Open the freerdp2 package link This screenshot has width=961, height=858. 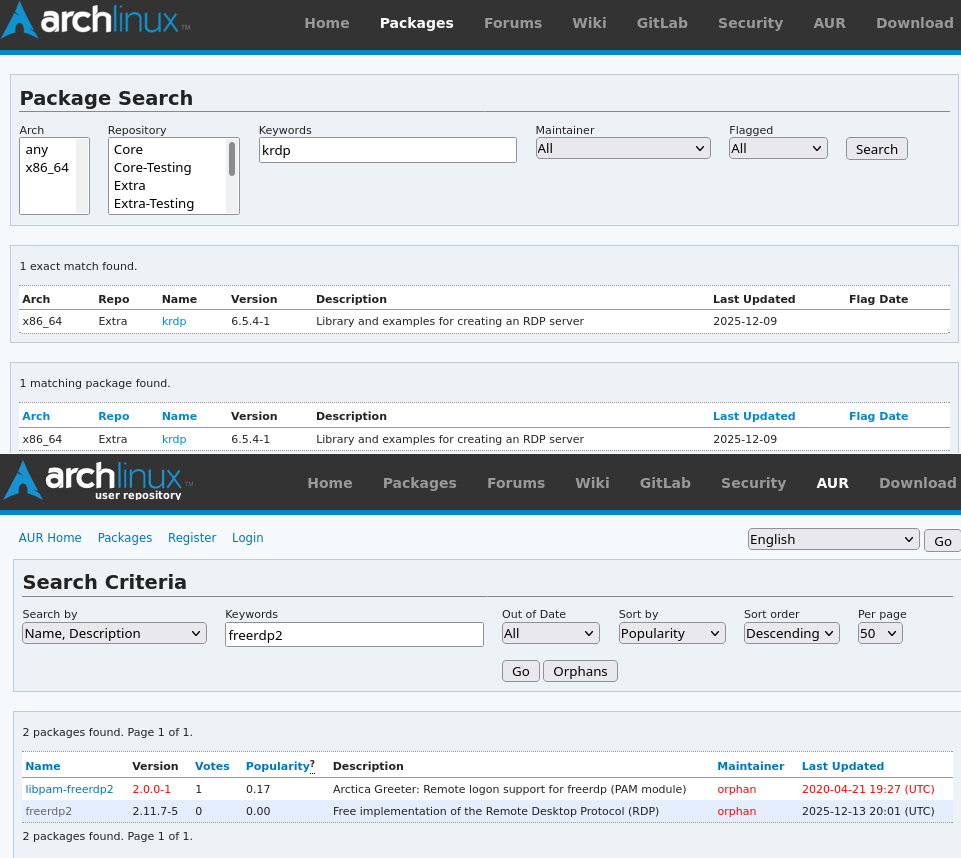48,811
